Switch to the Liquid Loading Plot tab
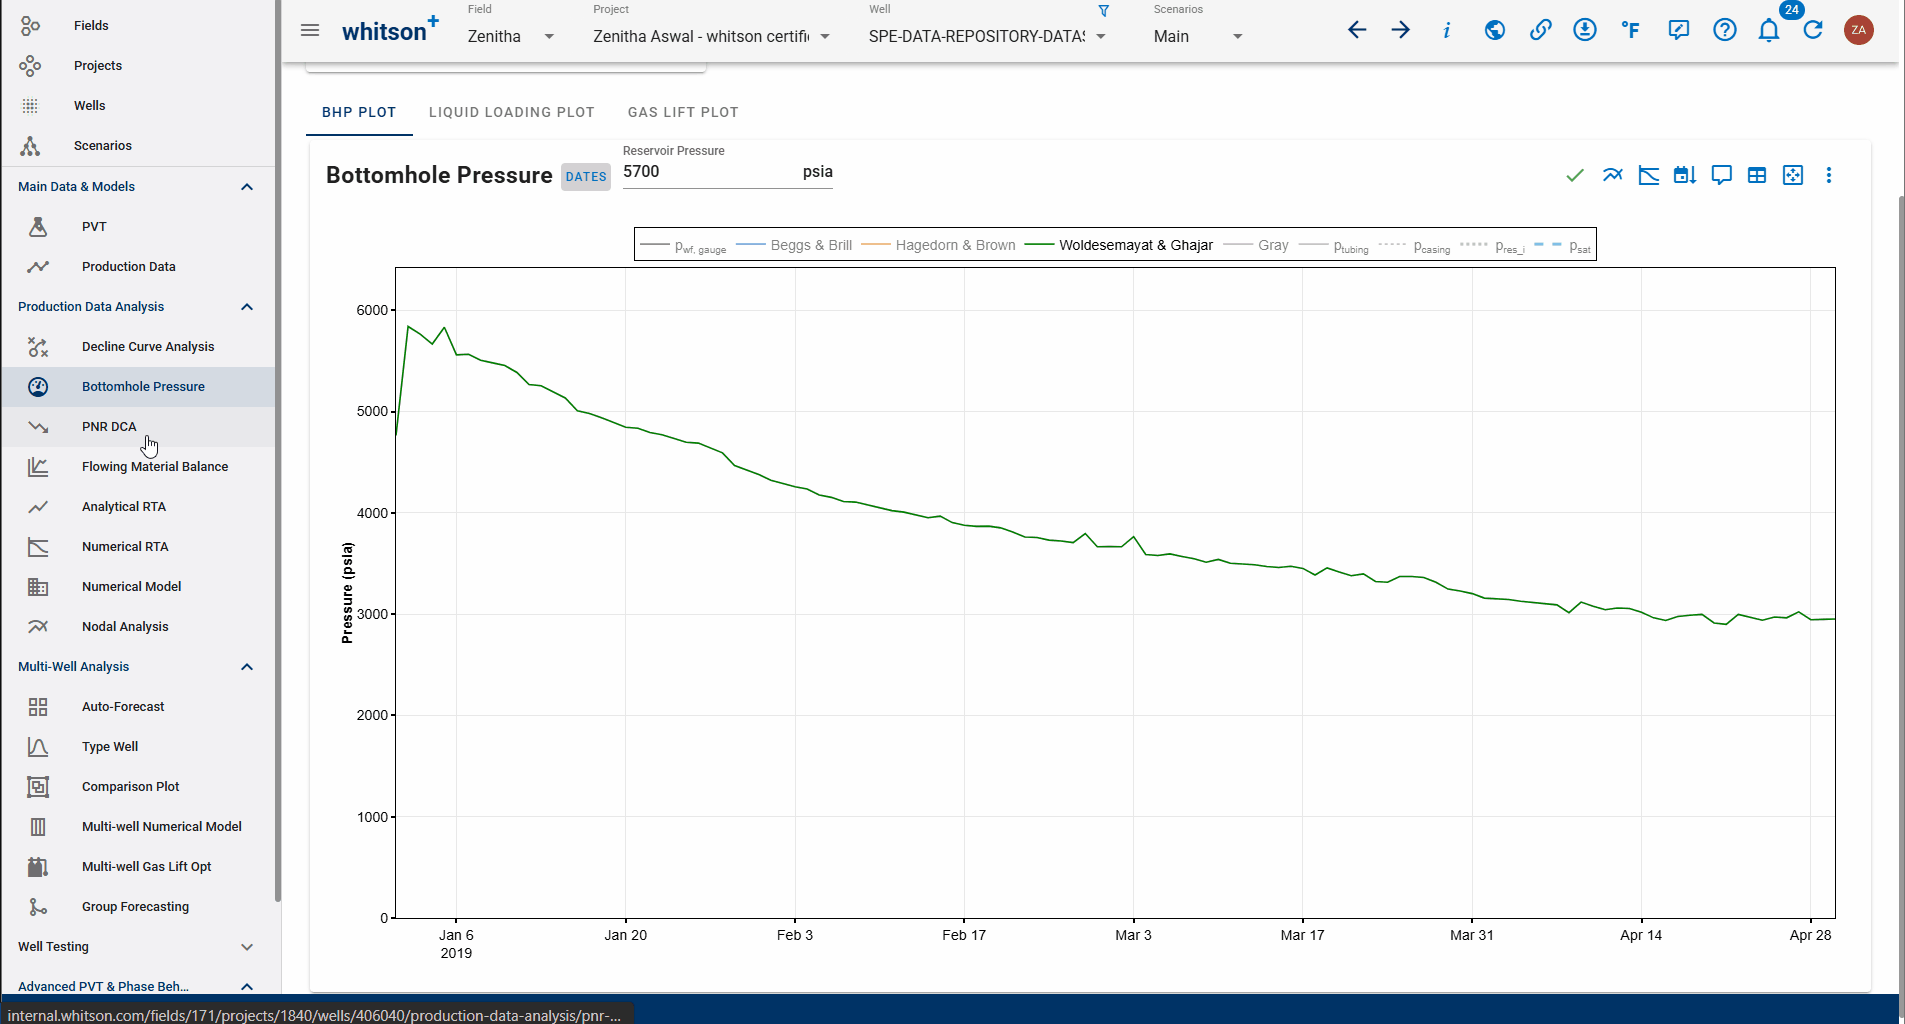Viewport: 1905px width, 1024px height. [x=511, y=112]
